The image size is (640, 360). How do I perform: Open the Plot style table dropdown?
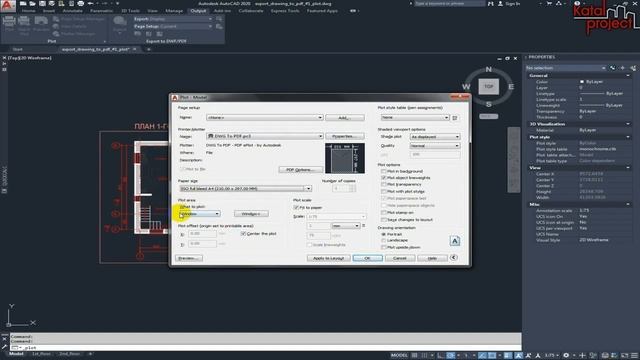click(x=415, y=118)
